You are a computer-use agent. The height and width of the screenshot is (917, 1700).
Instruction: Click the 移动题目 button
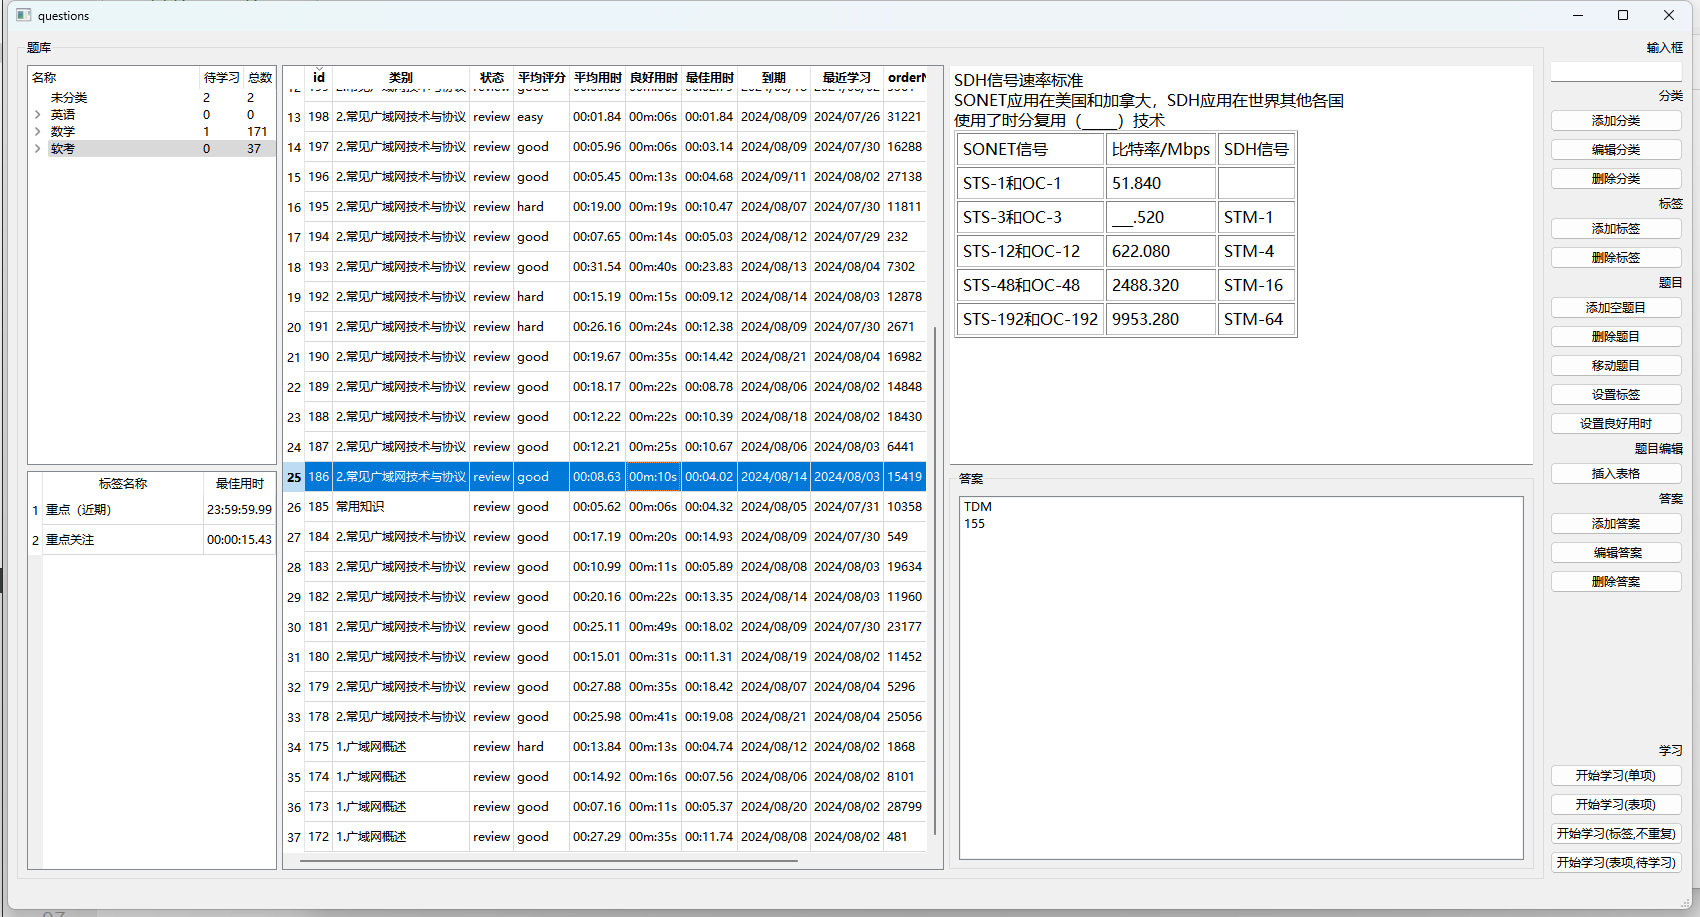[x=1616, y=366]
